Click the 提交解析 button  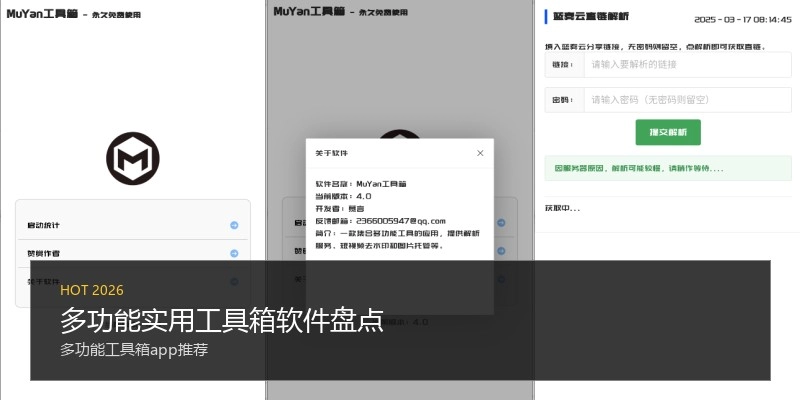click(668, 132)
